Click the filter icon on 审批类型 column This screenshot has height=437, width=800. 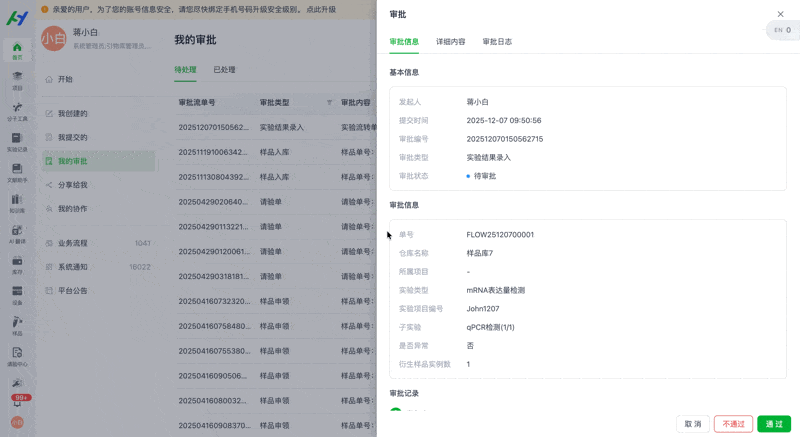(330, 102)
